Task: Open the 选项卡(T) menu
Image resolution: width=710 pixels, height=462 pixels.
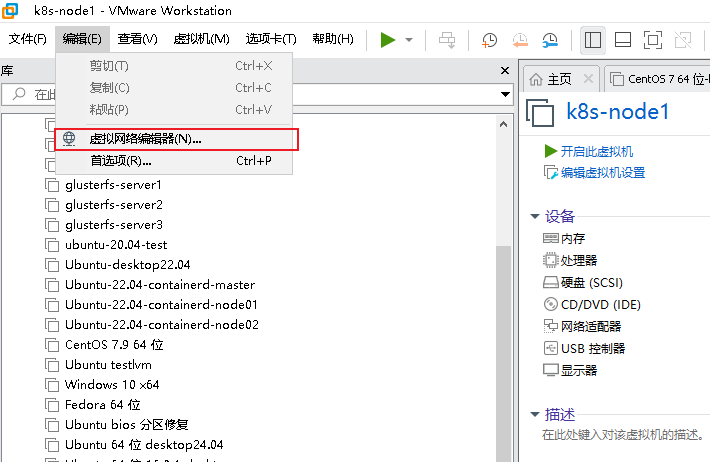Action: click(x=271, y=39)
